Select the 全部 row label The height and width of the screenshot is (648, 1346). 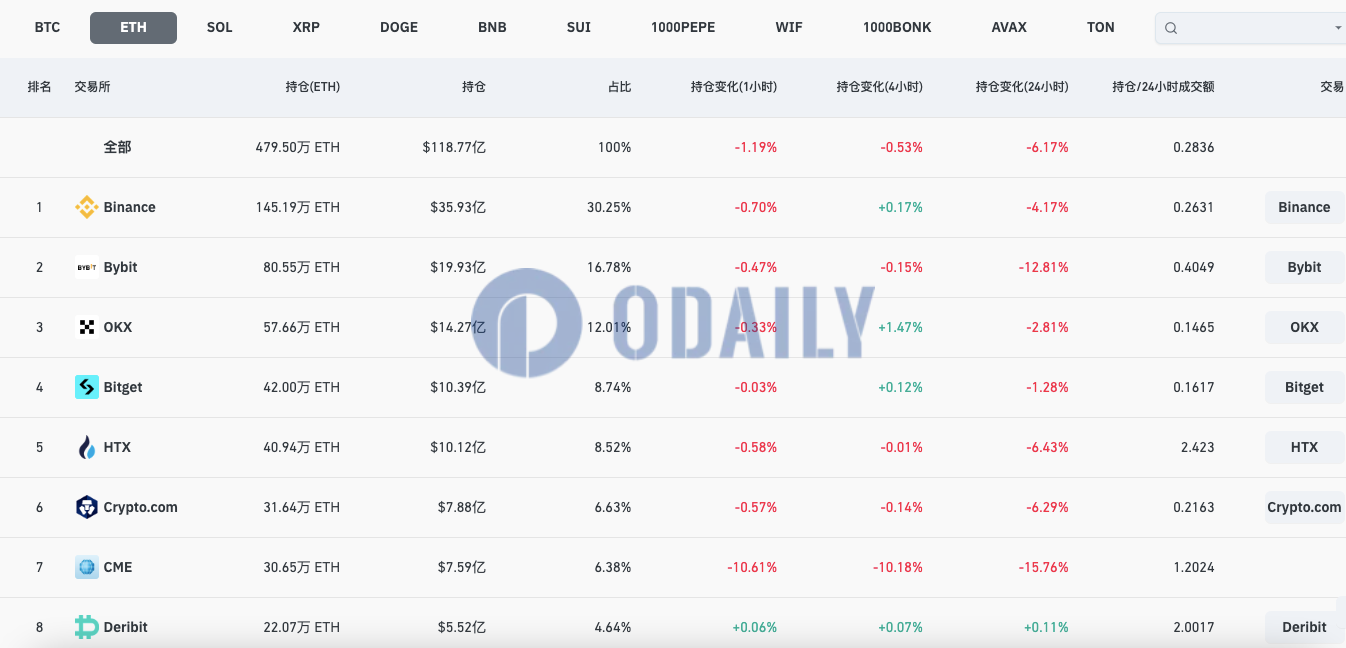(118, 147)
